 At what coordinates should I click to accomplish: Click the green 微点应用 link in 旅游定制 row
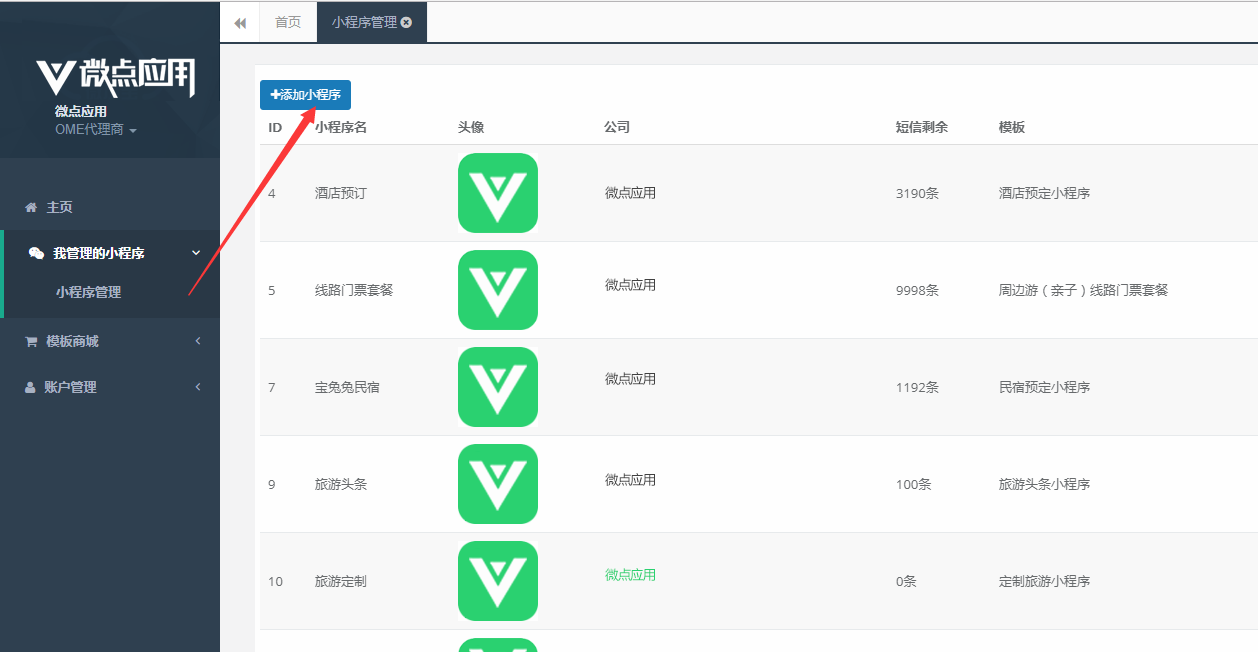point(630,575)
